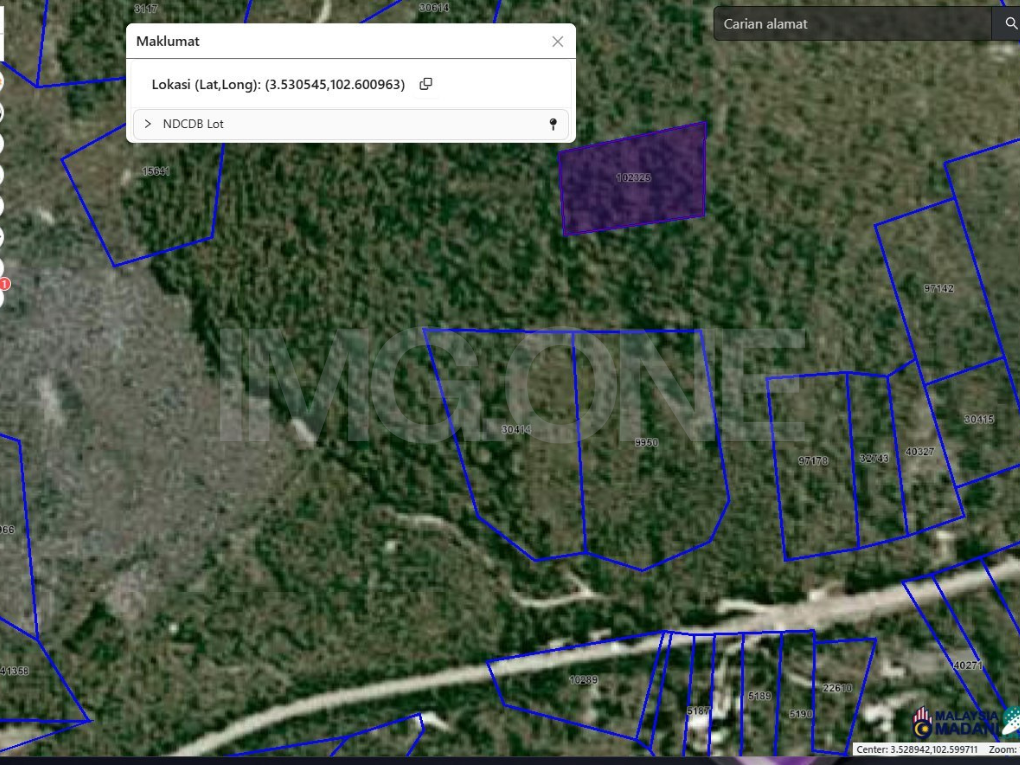This screenshot has width=1020, height=765.
Task: Select lot 5190 on the map
Action: (x=800, y=714)
